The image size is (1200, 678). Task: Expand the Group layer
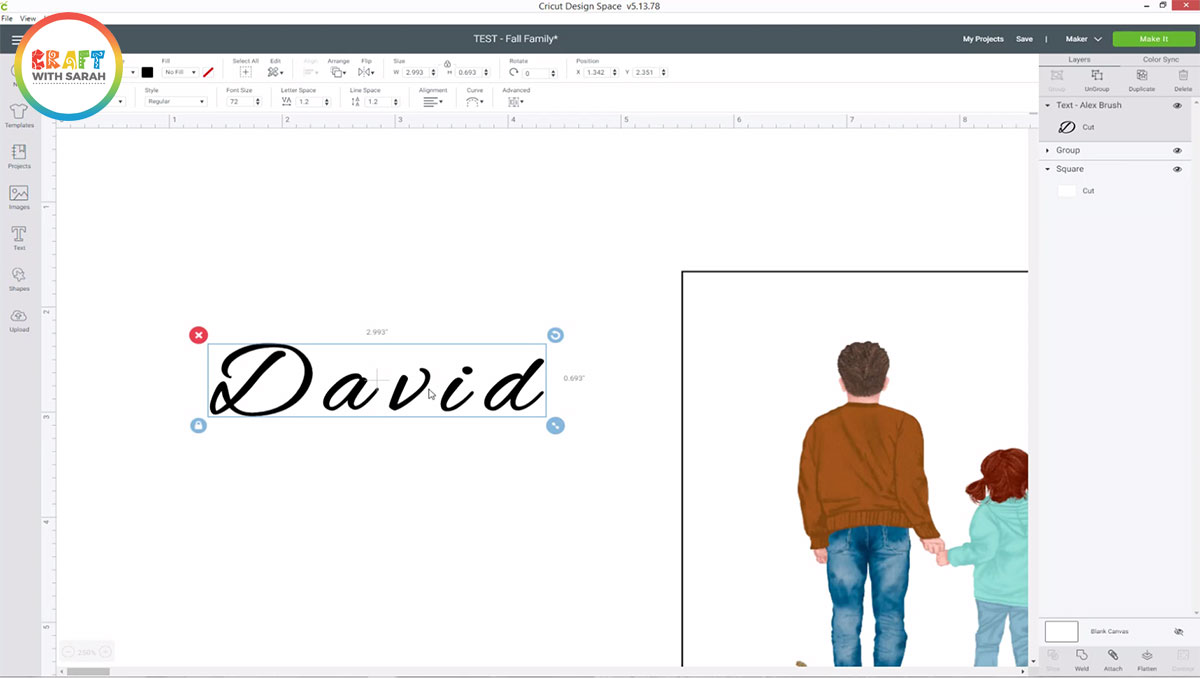tap(1047, 150)
